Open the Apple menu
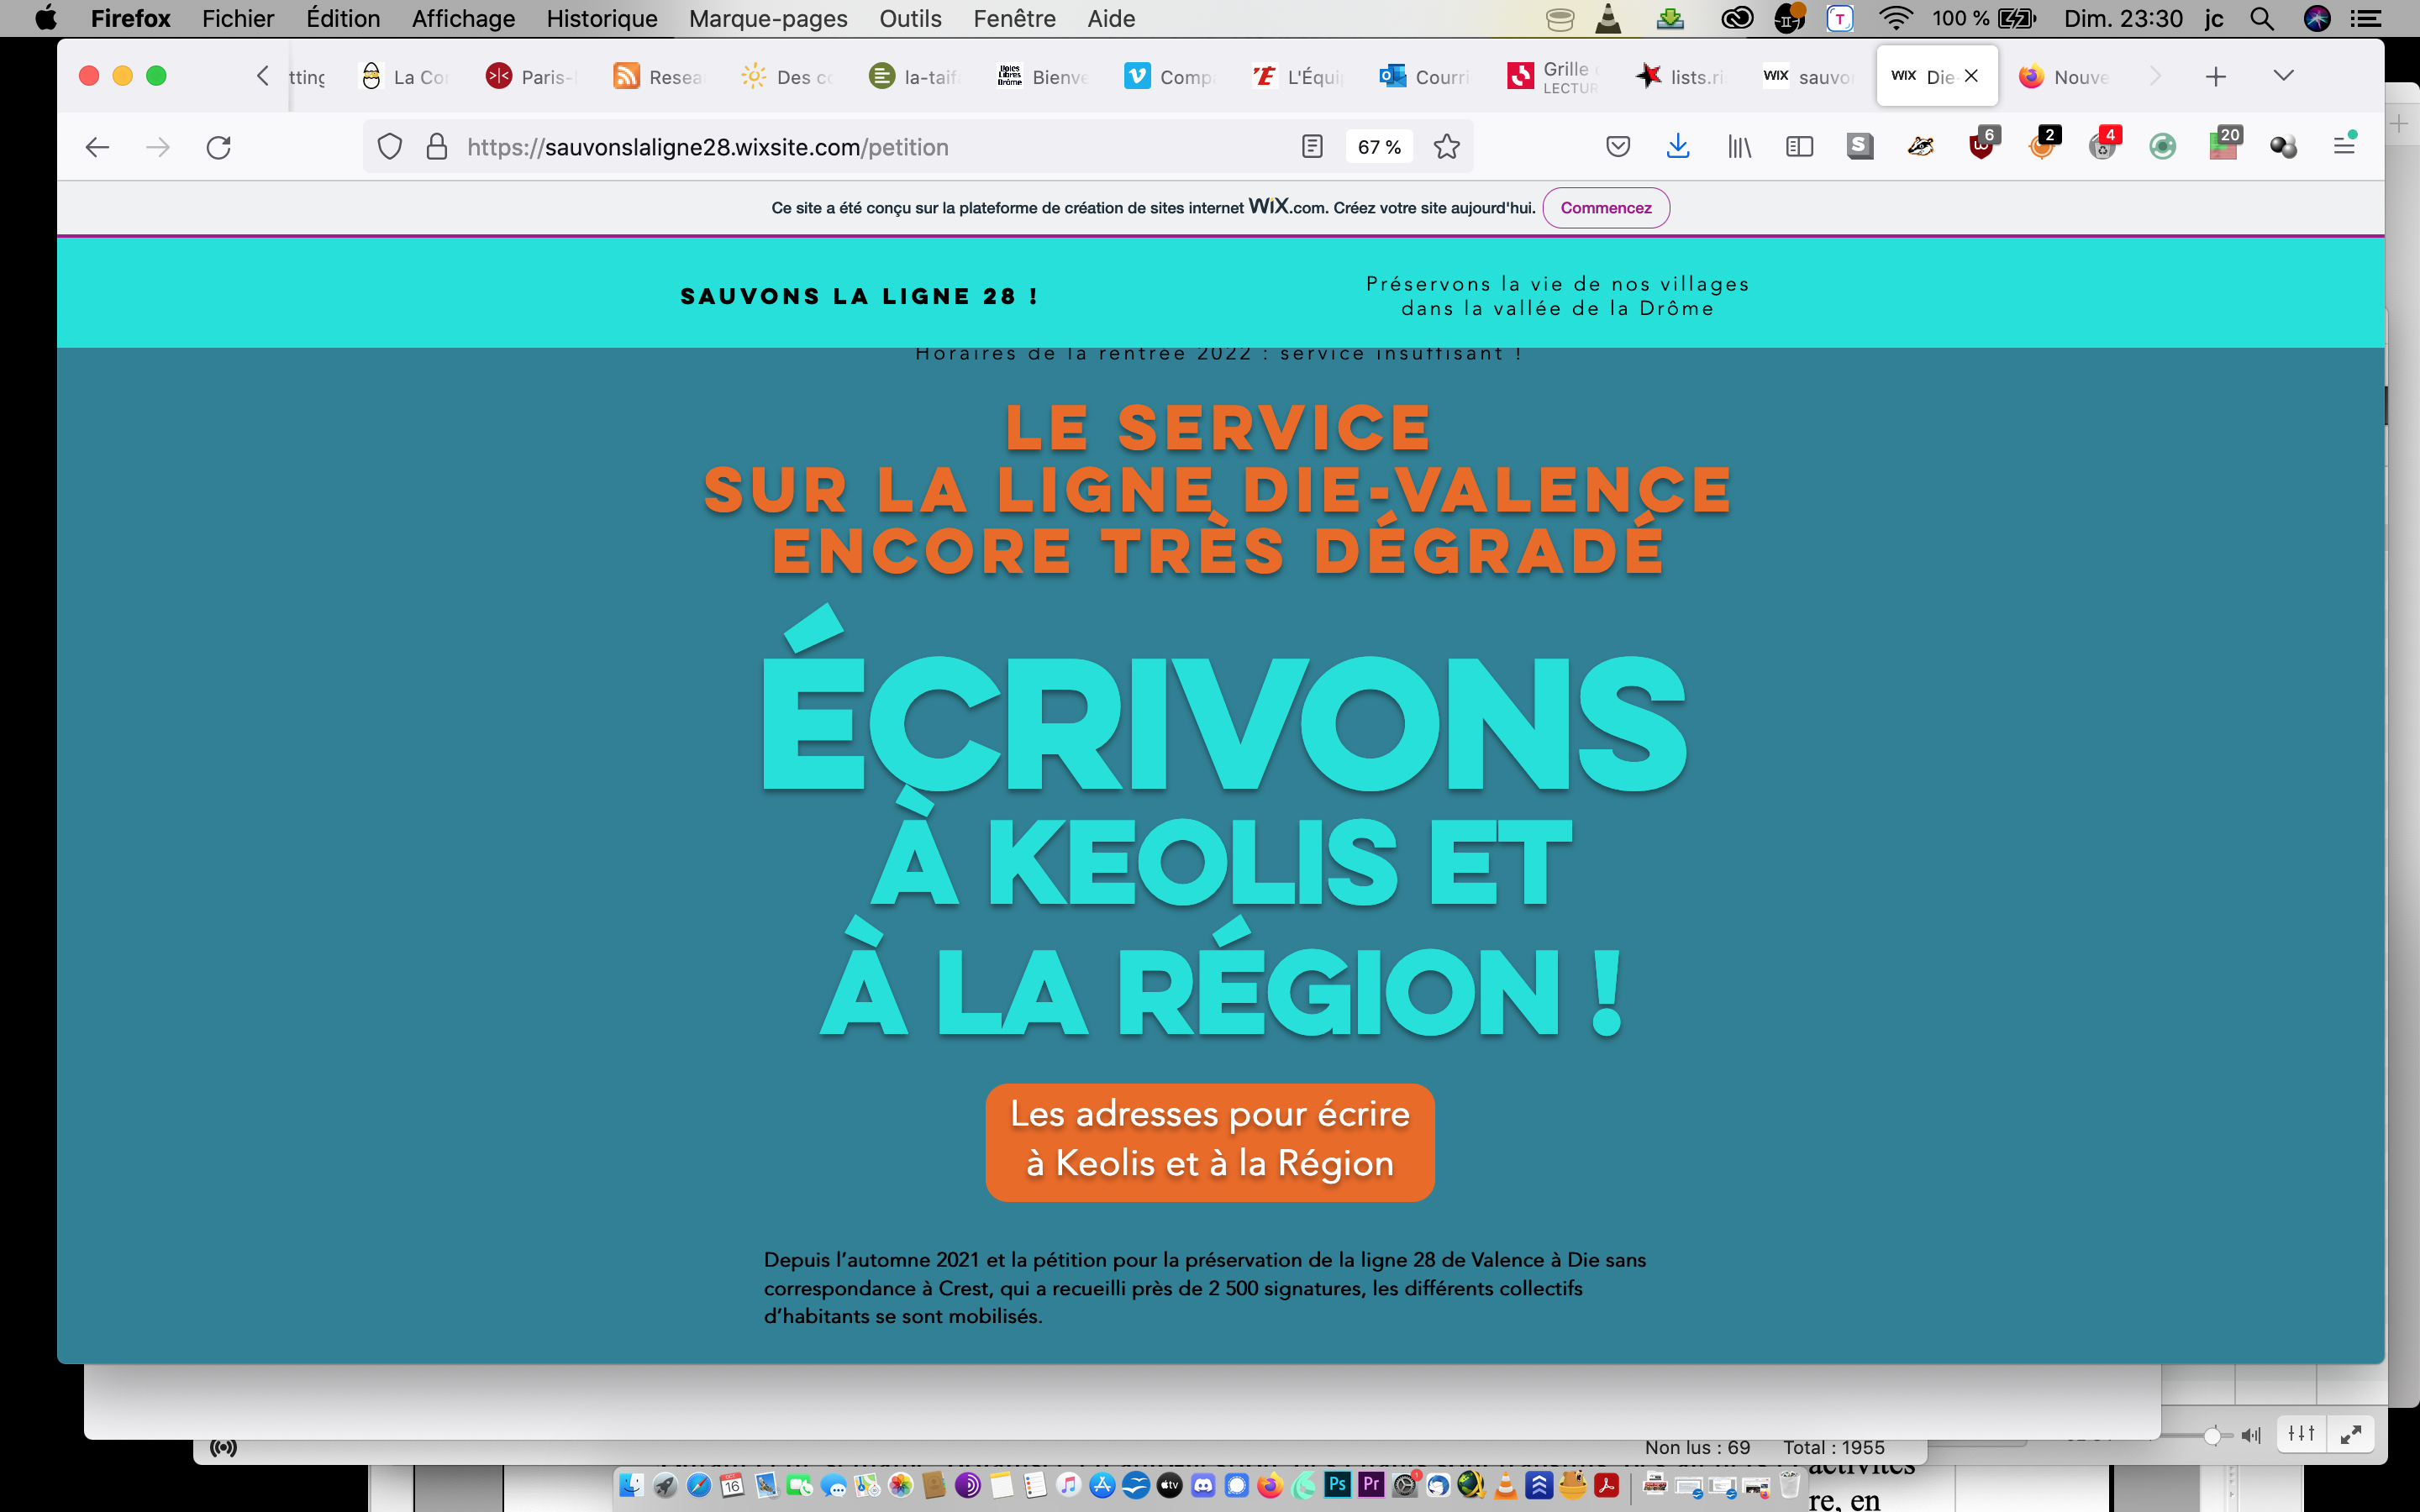 pos(46,18)
